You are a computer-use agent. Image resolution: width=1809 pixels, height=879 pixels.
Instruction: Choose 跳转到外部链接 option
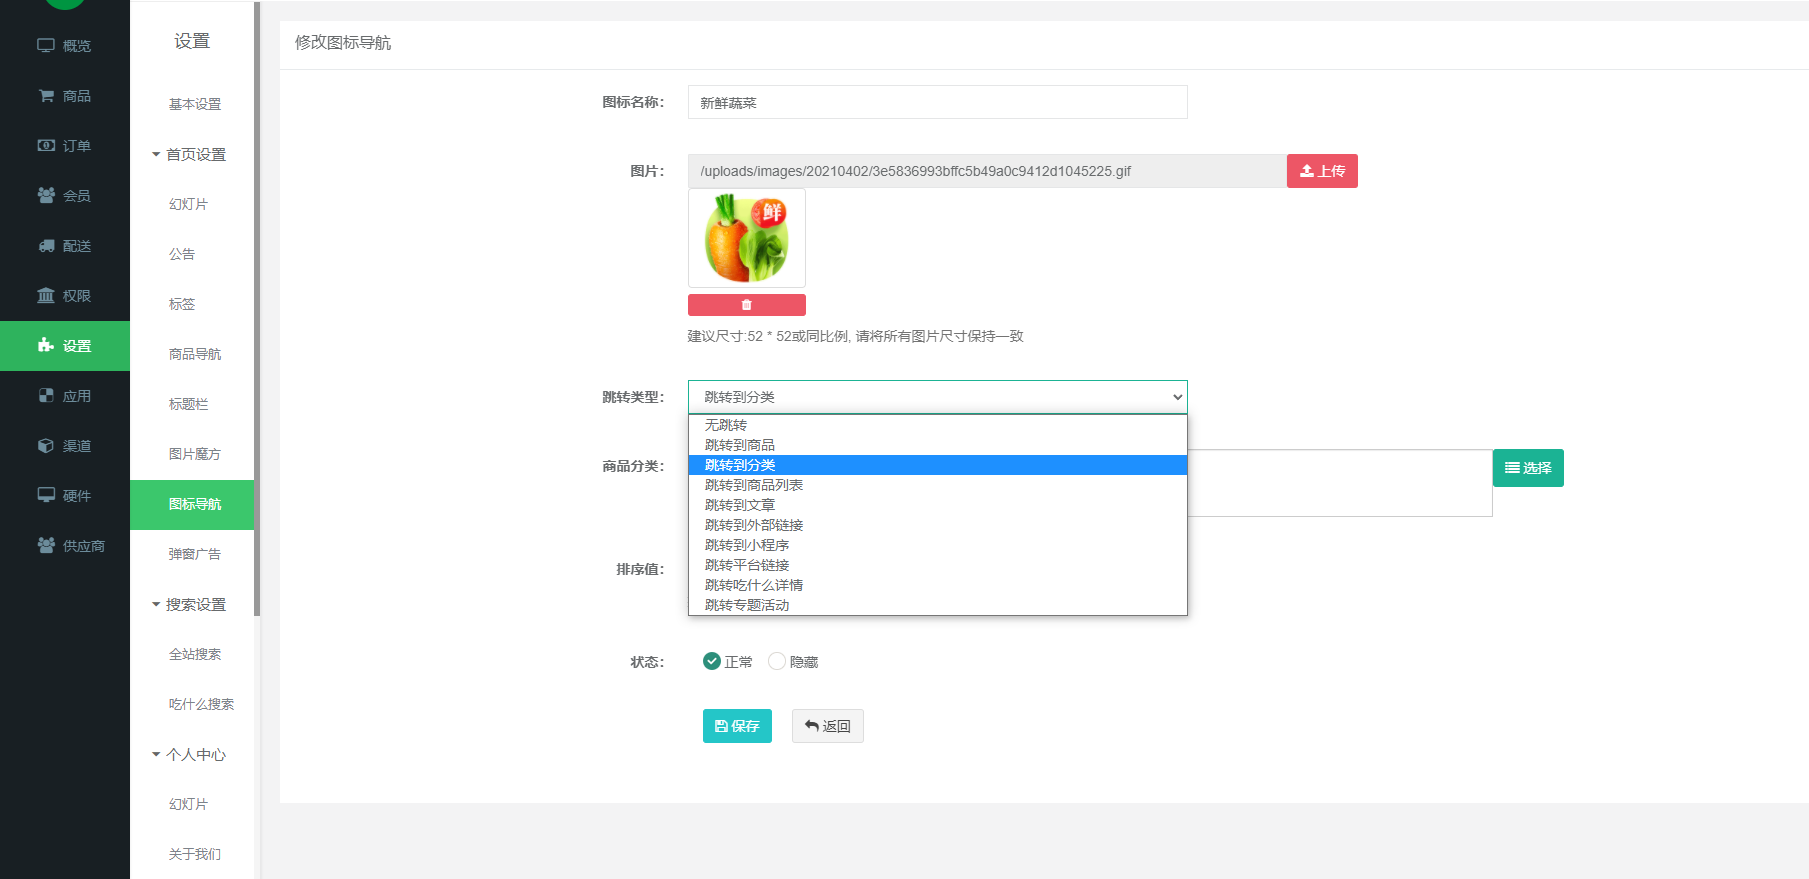coord(938,525)
